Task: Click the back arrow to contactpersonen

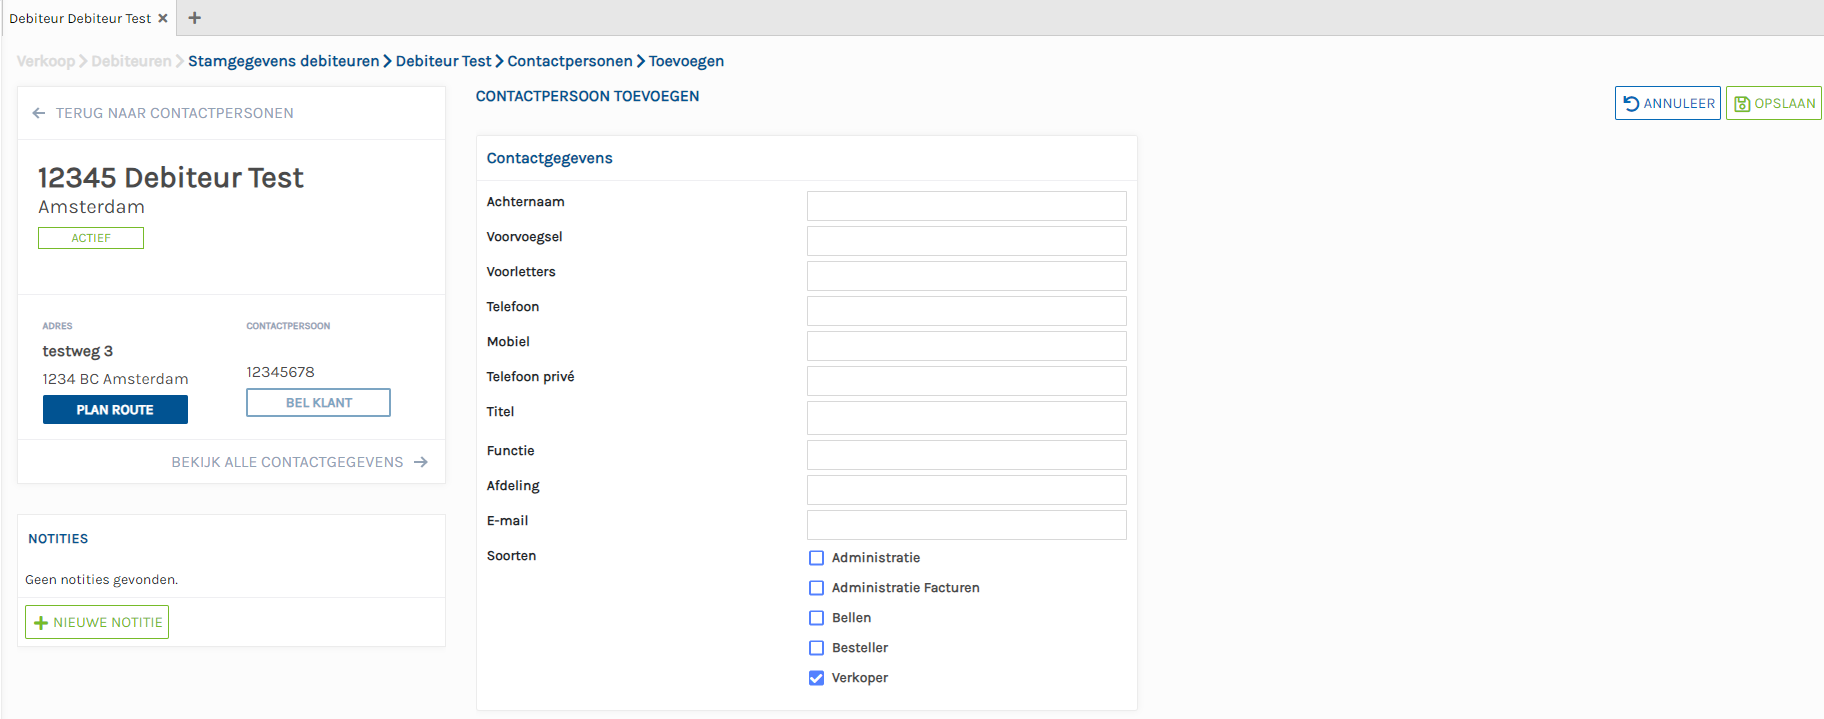Action: click(39, 113)
